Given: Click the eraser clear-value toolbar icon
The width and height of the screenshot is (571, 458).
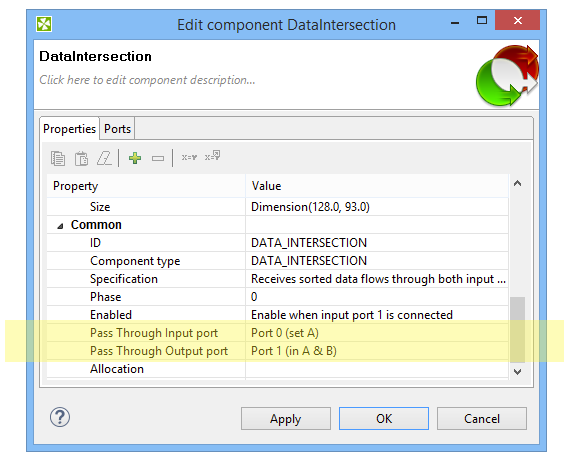Looking at the screenshot, I should click(x=104, y=158).
